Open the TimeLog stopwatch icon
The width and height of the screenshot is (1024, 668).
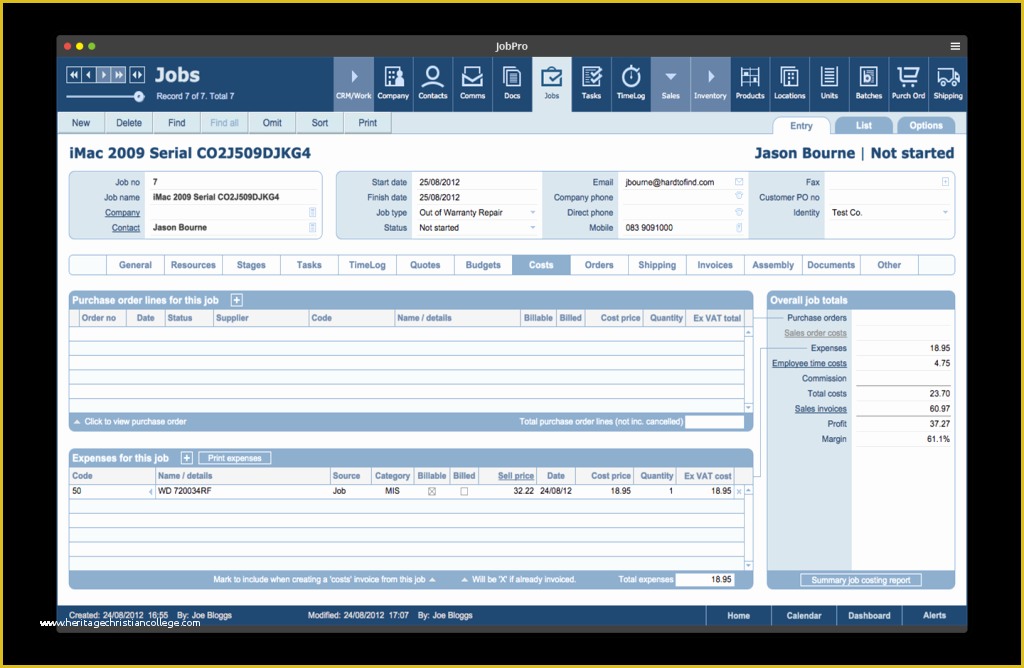(x=631, y=84)
